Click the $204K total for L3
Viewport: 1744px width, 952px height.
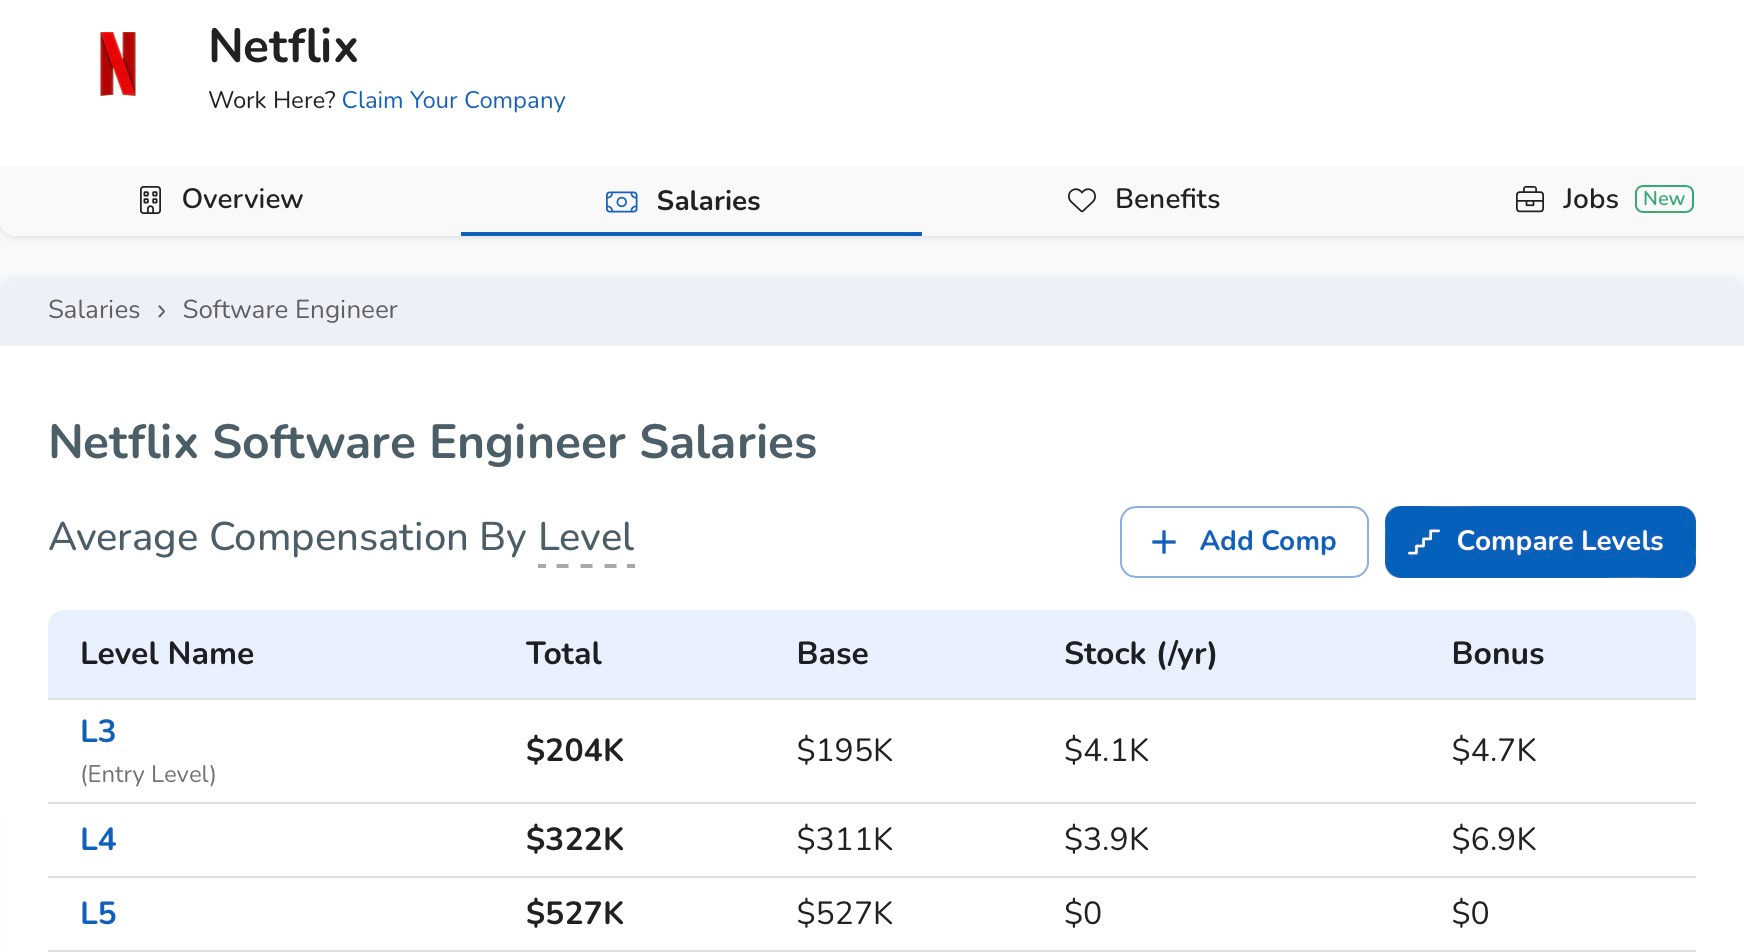(575, 750)
